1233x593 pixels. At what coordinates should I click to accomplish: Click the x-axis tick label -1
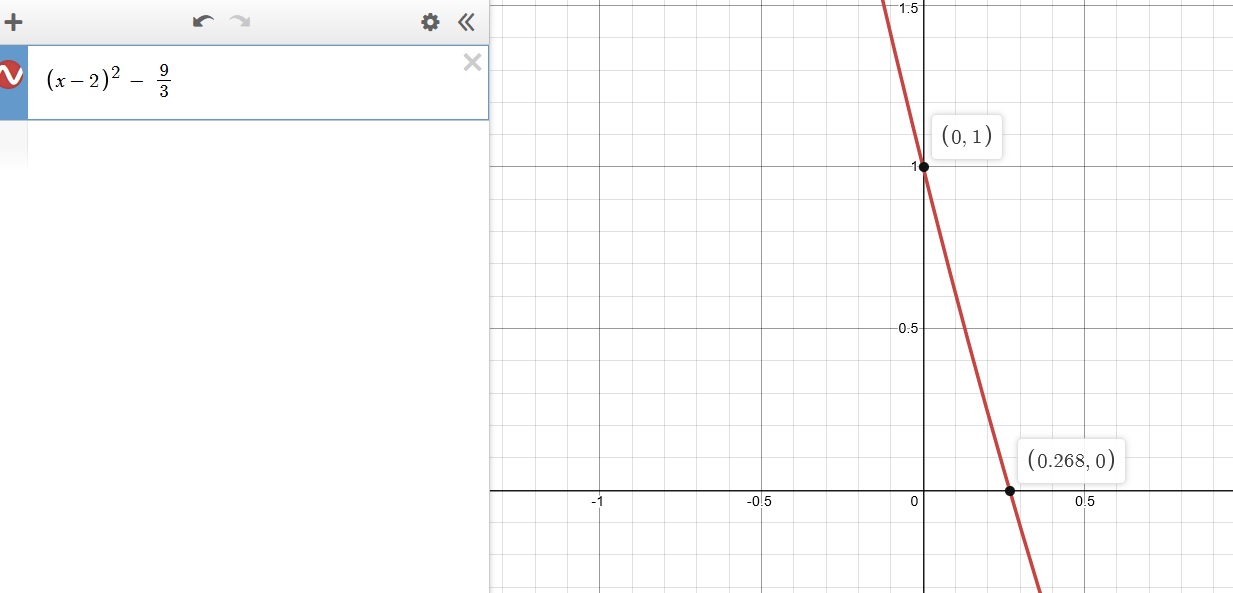click(x=597, y=502)
